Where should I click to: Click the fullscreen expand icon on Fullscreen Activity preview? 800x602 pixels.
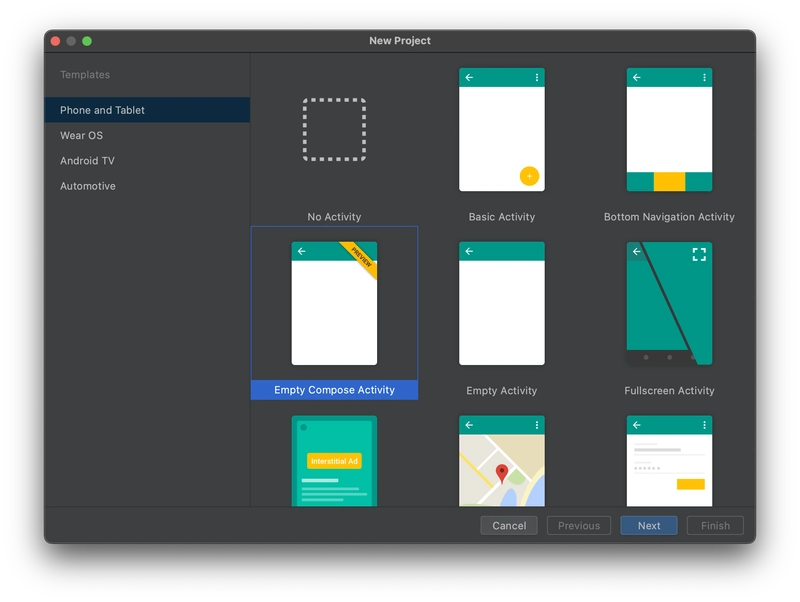[702, 251]
